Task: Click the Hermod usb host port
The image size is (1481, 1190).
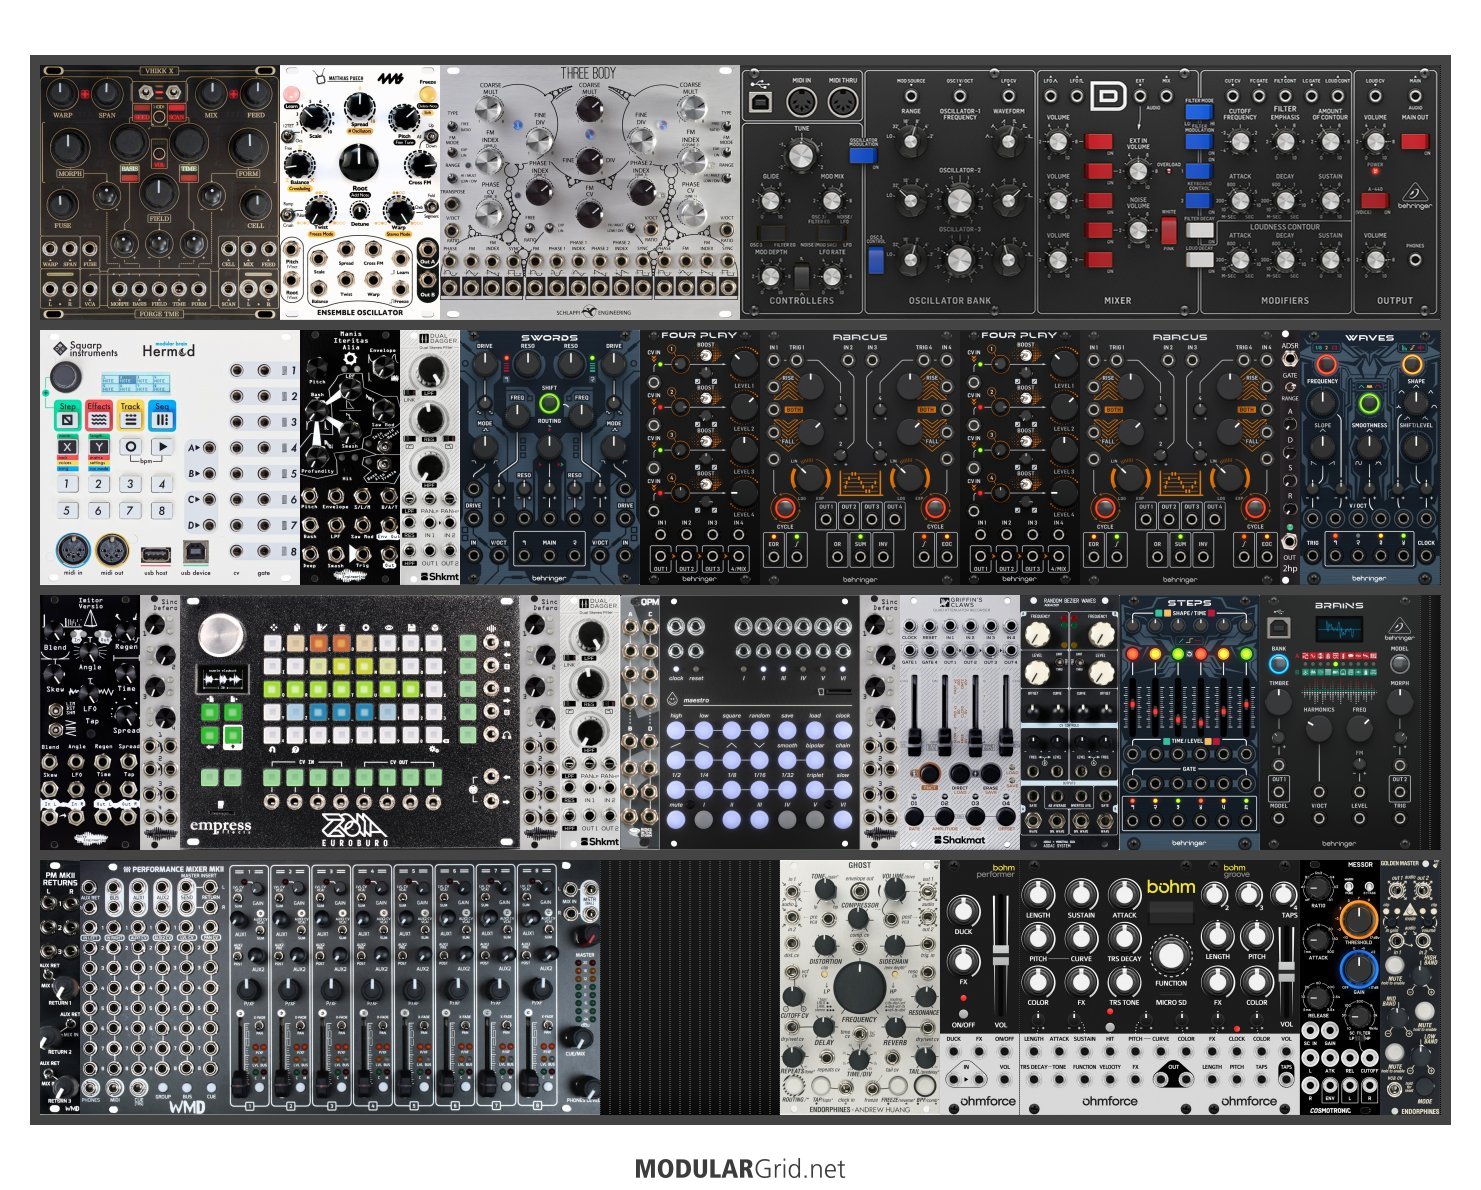Action: click(156, 555)
